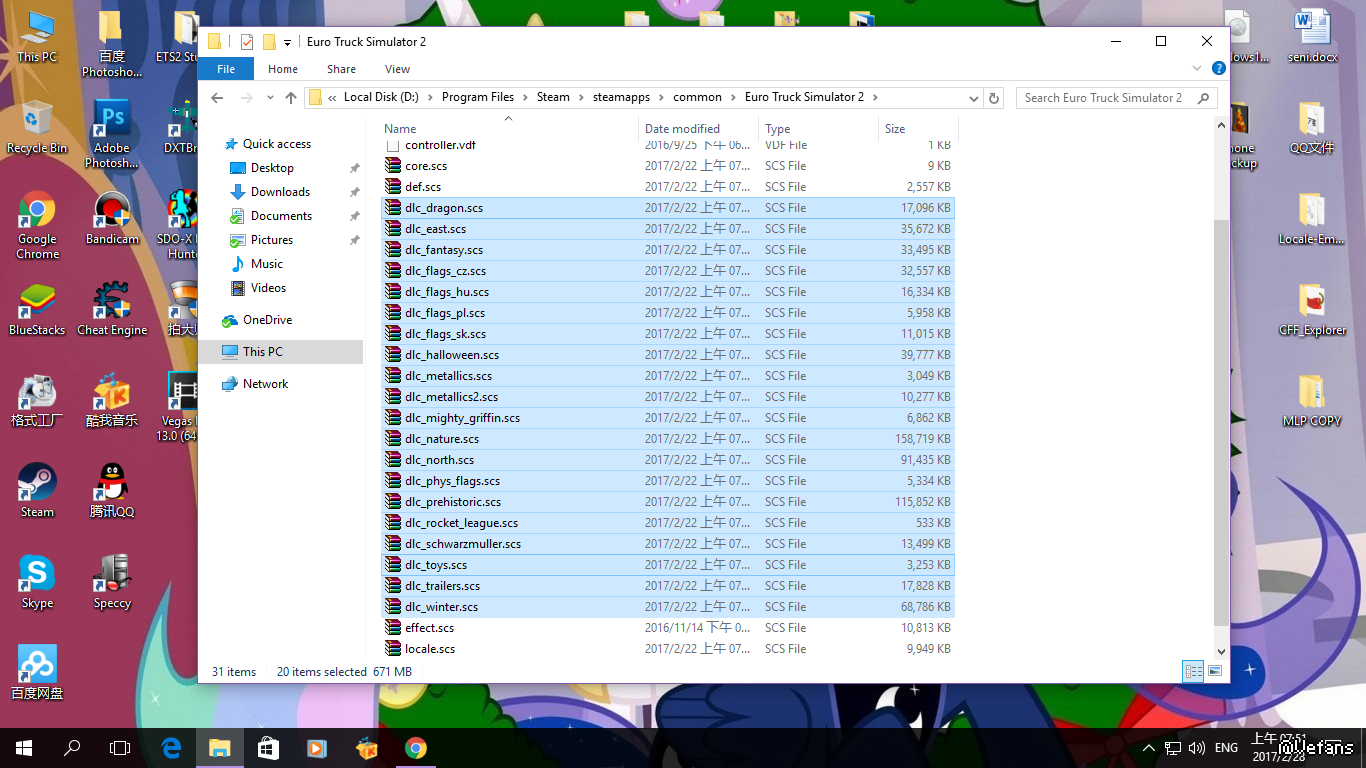Select Network in navigation pane
The width and height of the screenshot is (1366, 768).
(265, 384)
